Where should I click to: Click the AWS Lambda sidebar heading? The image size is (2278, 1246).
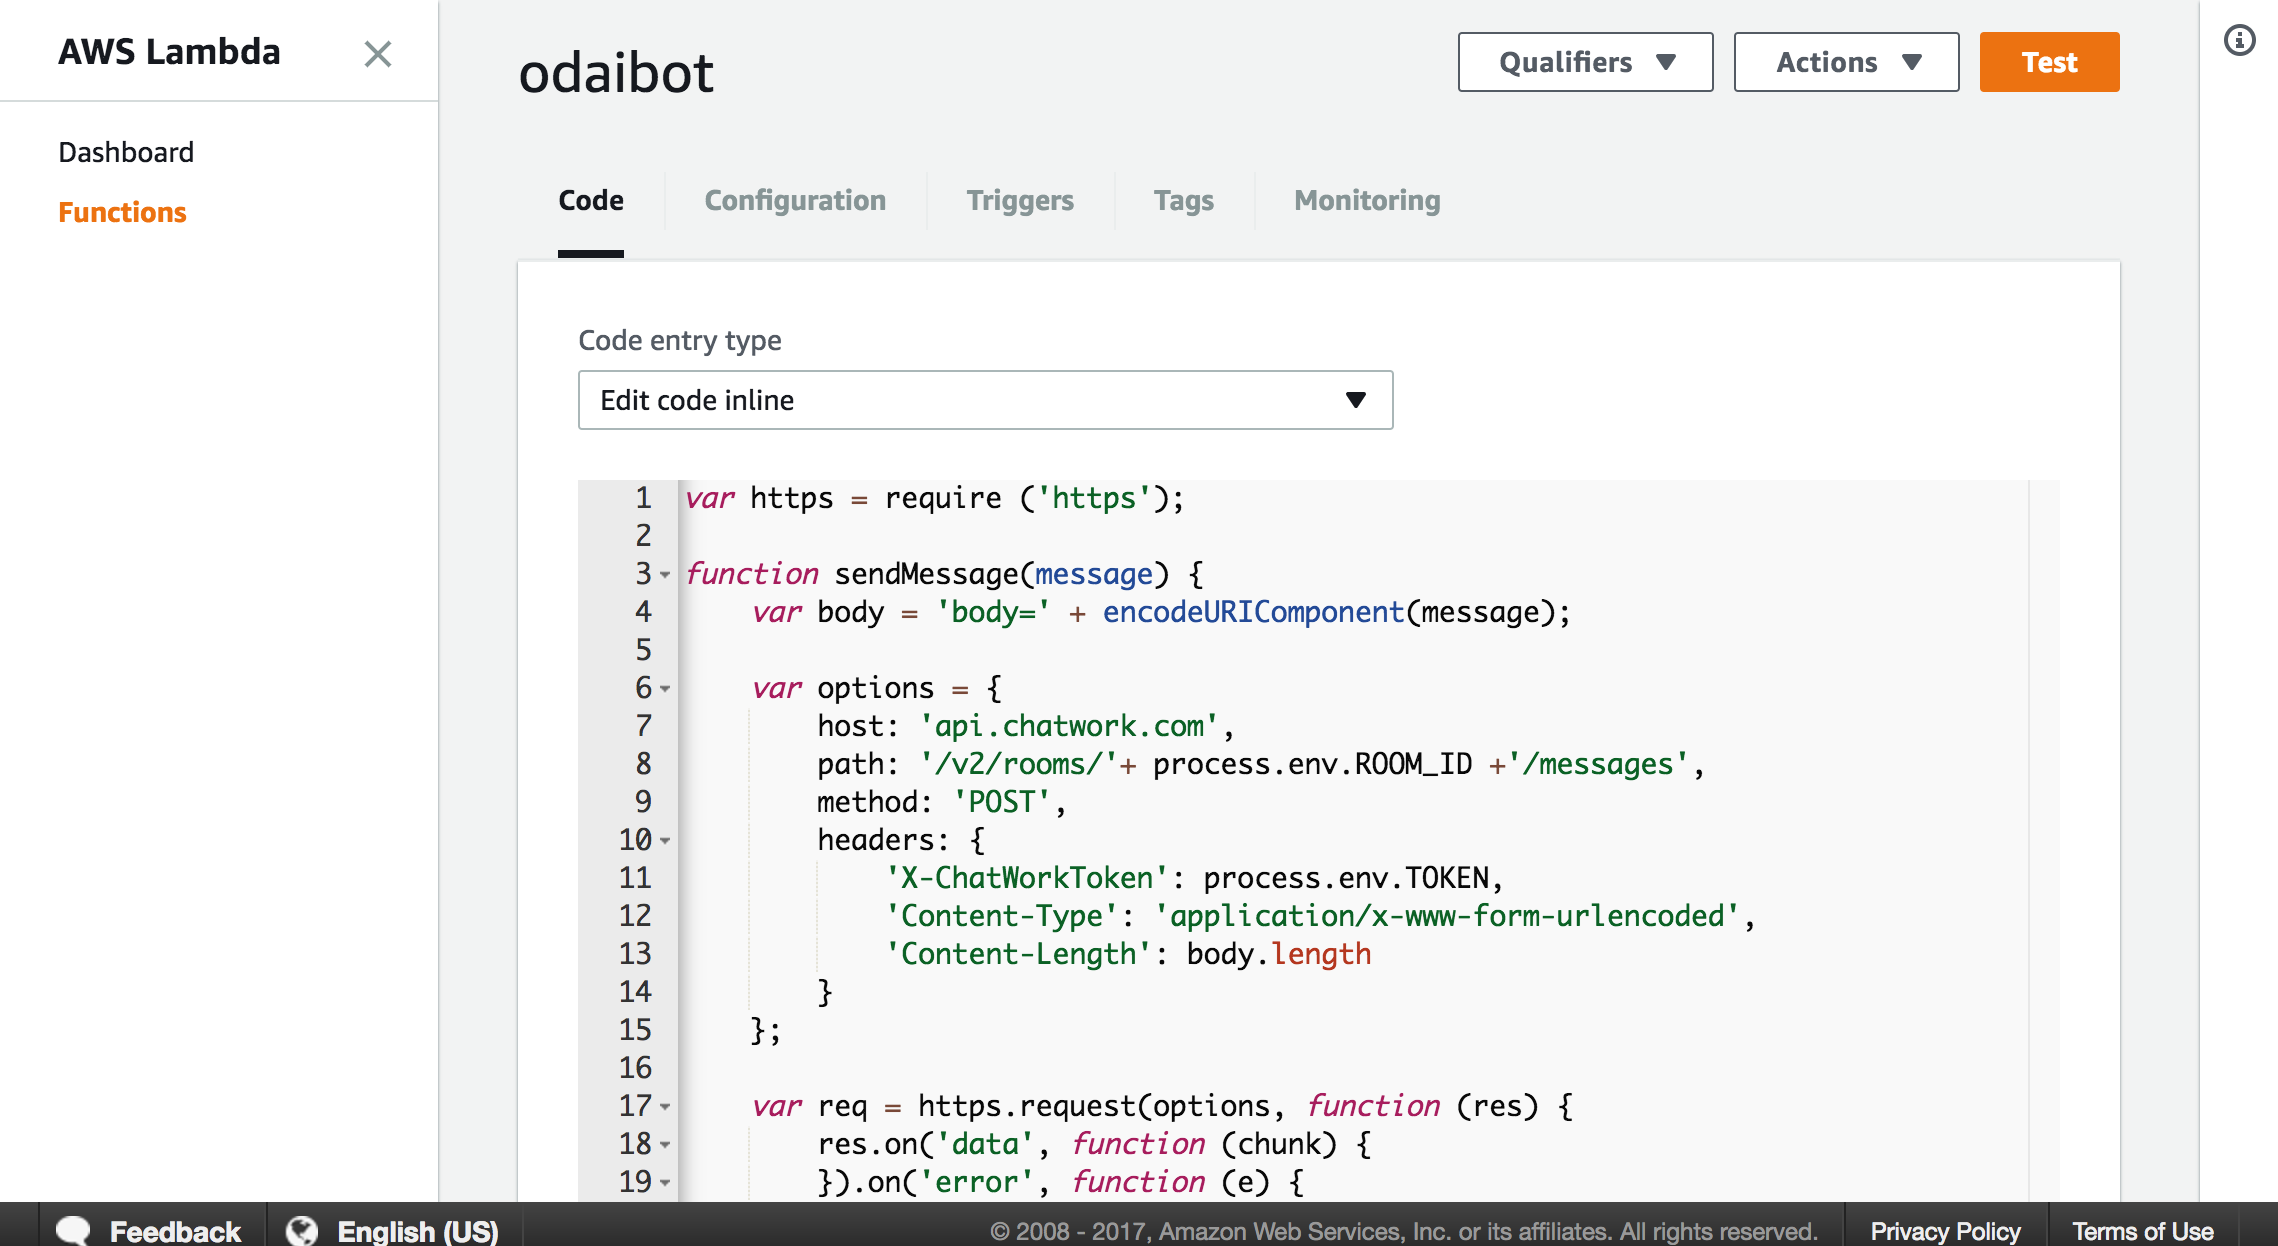(x=169, y=52)
